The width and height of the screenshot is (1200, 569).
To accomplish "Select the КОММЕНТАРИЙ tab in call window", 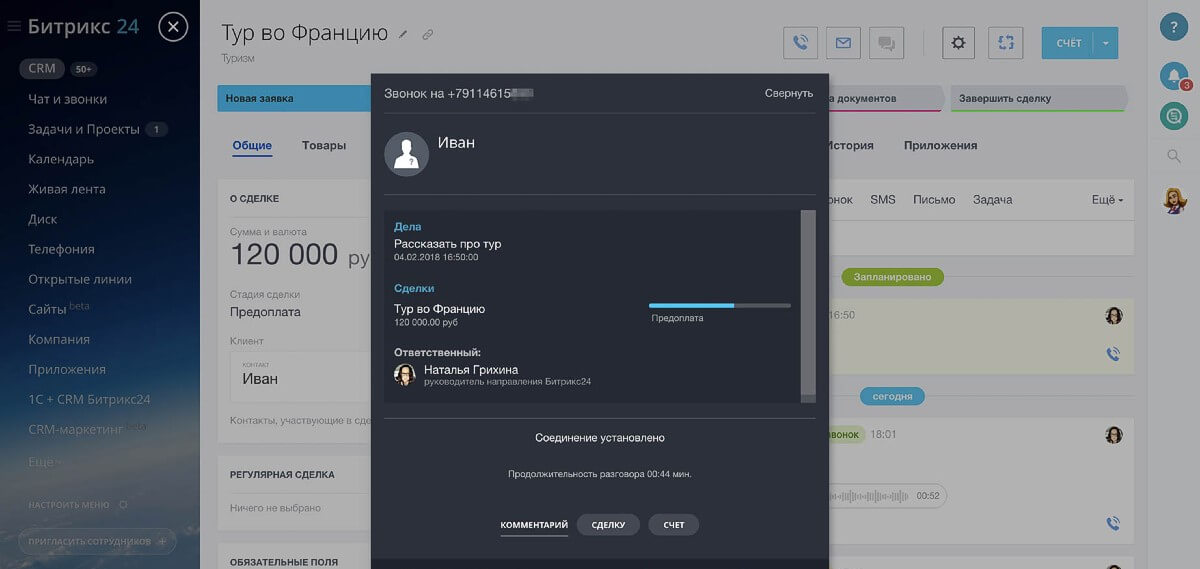I will coord(534,525).
